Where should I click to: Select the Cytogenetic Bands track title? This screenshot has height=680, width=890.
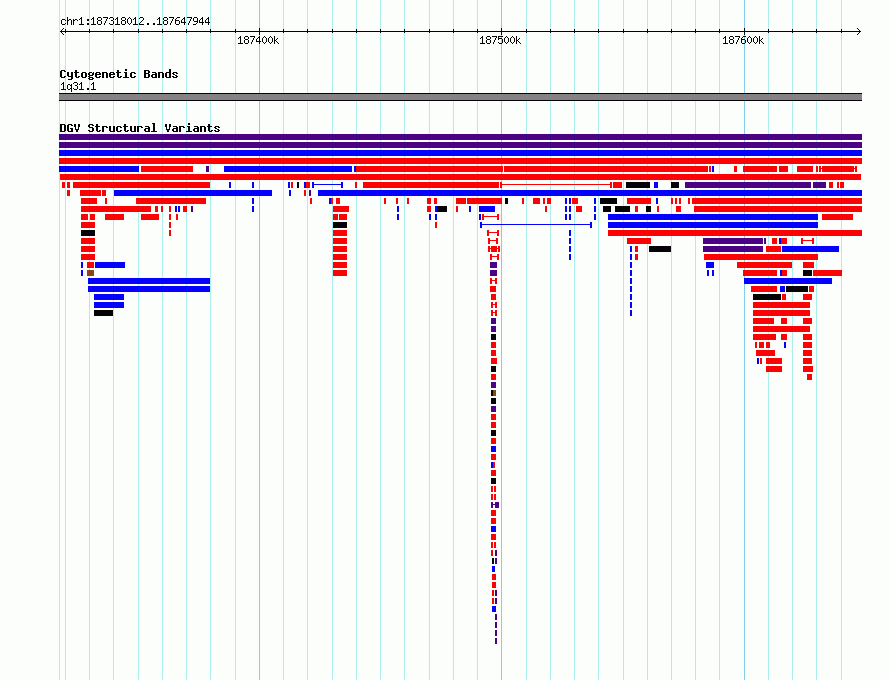coord(119,74)
